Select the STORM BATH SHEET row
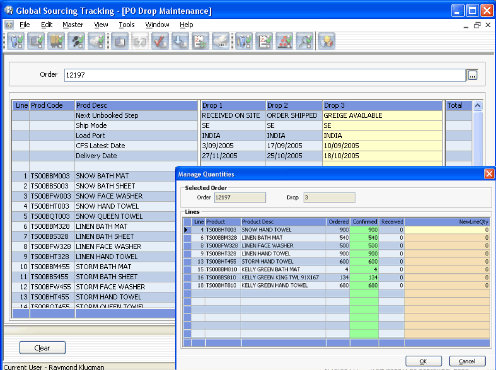Screen dimensions: 496x370 pyautogui.click(x=94, y=276)
